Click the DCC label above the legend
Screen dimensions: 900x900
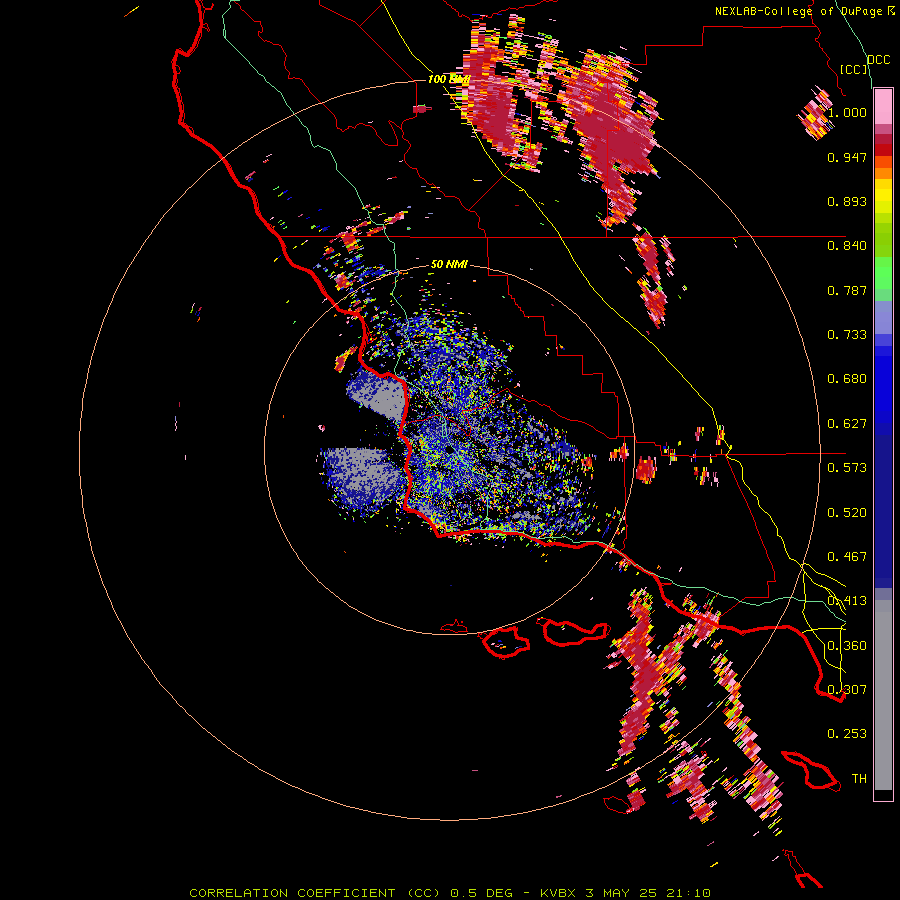879,60
